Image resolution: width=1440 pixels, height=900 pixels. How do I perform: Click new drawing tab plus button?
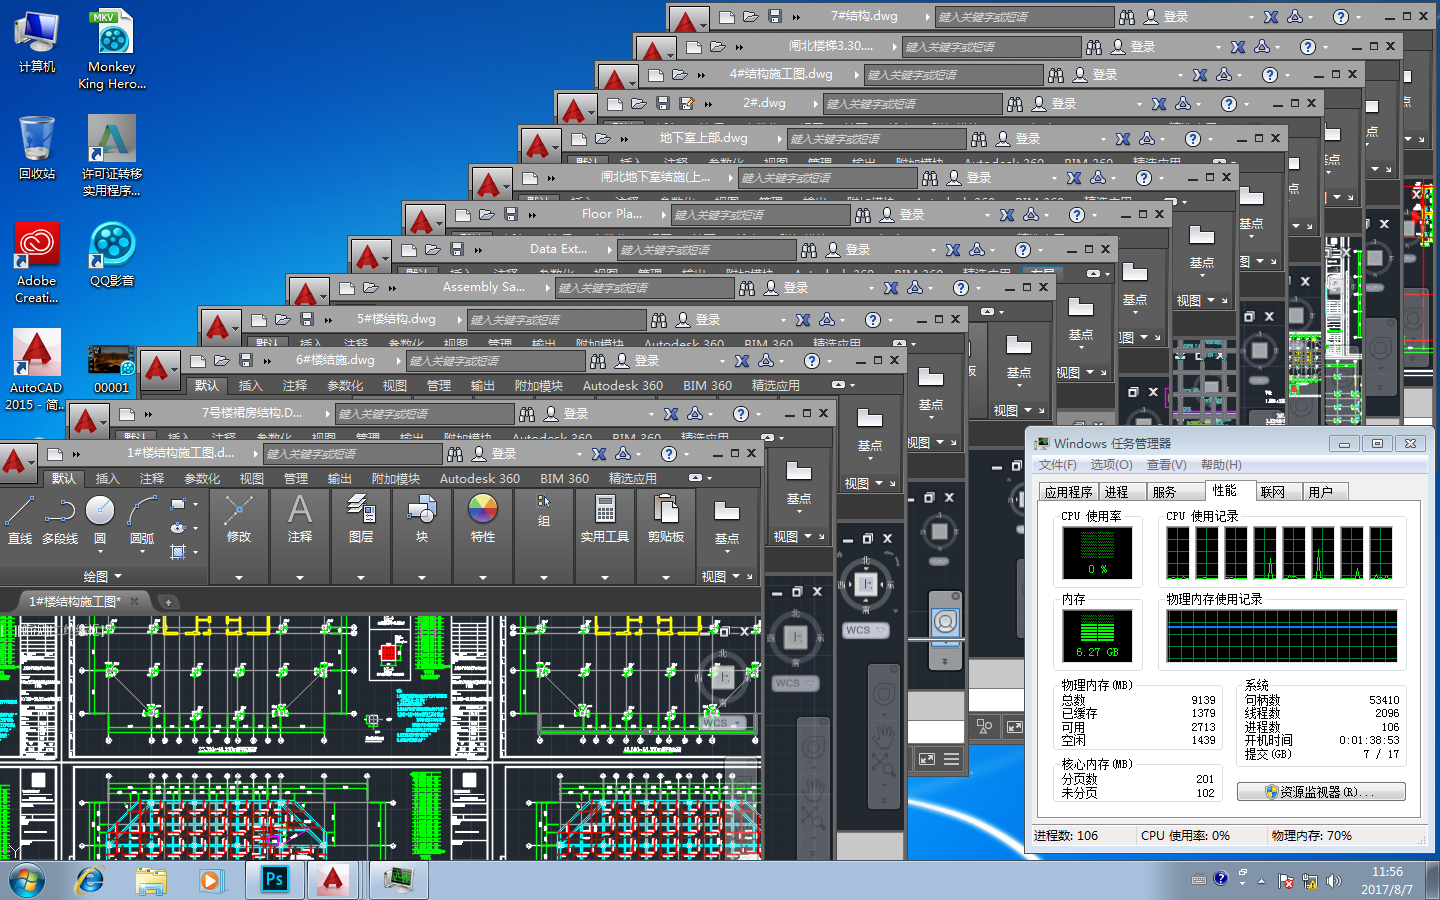click(x=169, y=602)
